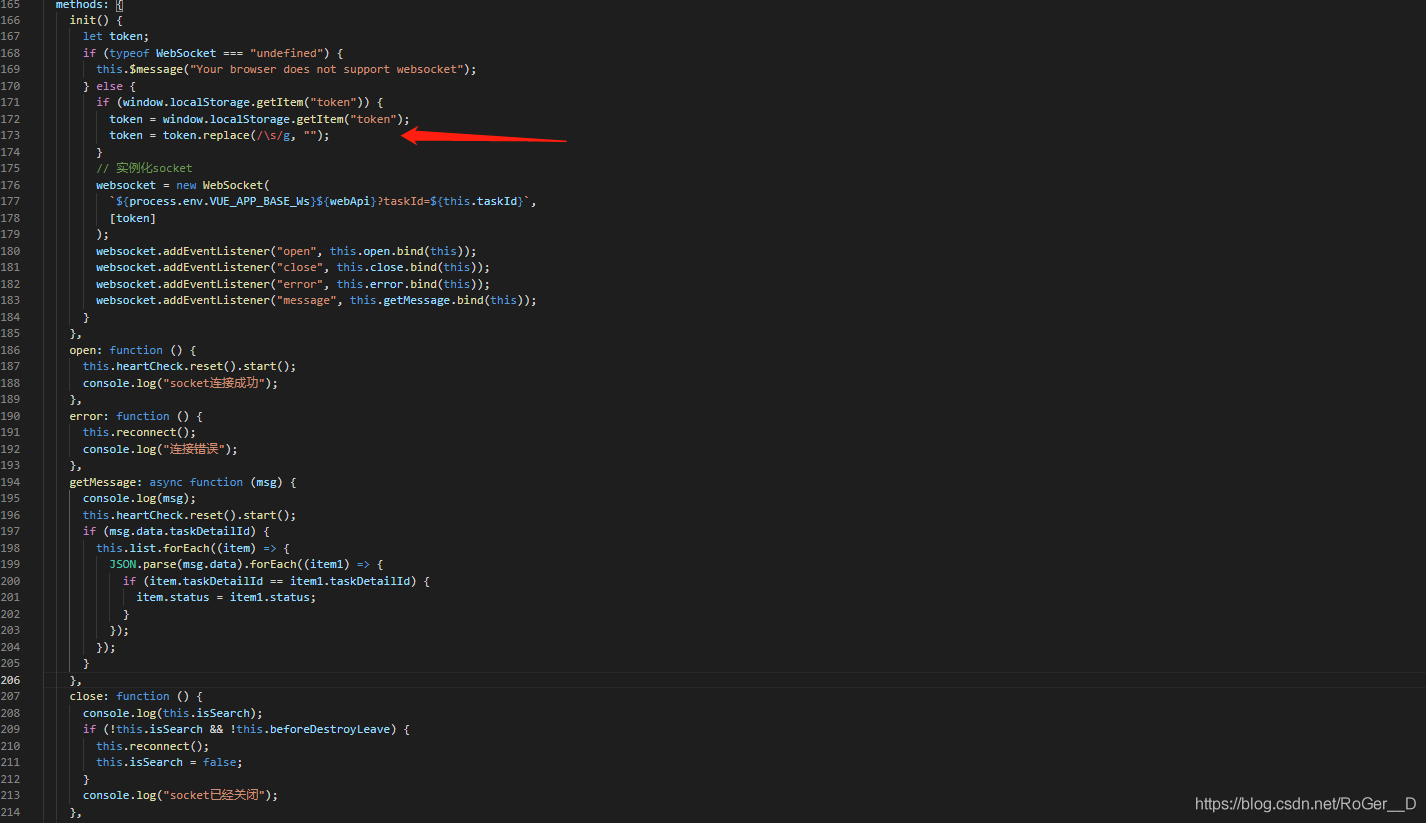
Task: Click this.reconnect(); on line 191
Action: pyautogui.click(x=140, y=432)
